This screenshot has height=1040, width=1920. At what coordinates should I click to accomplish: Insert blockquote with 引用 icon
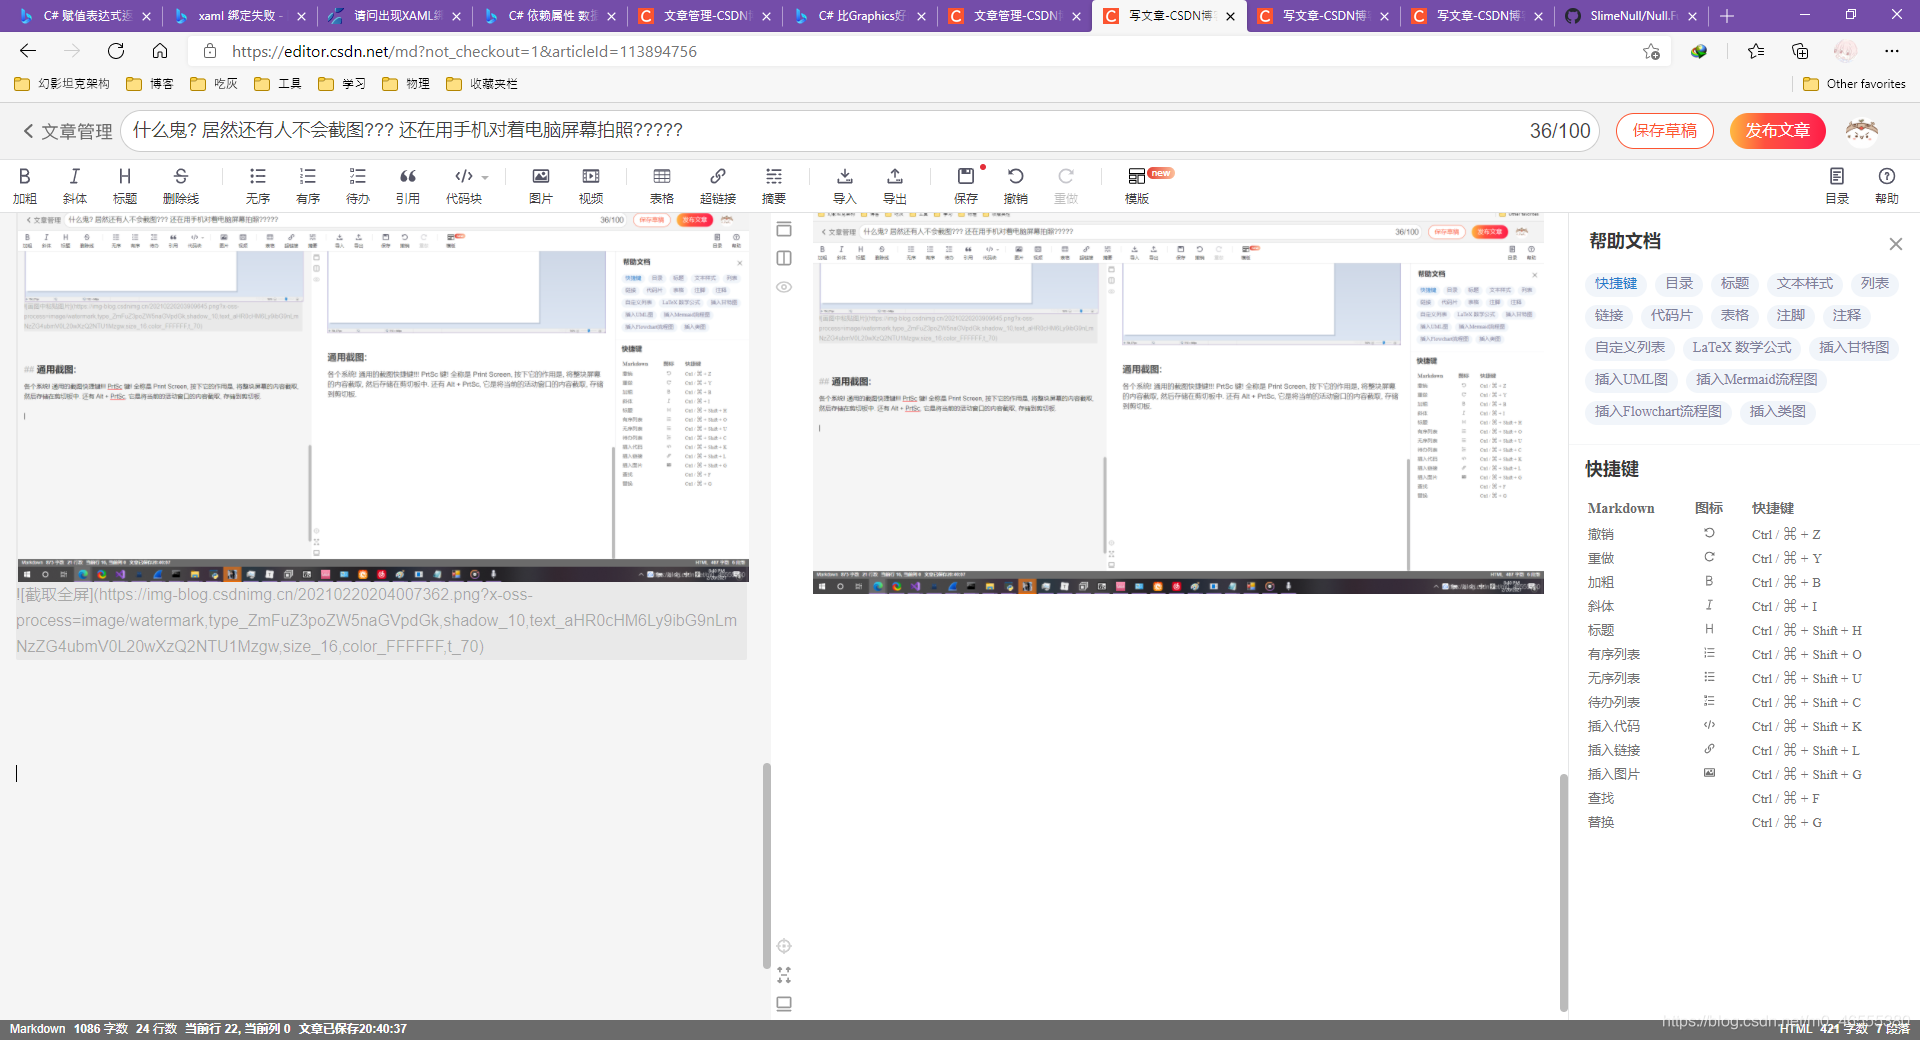click(408, 186)
